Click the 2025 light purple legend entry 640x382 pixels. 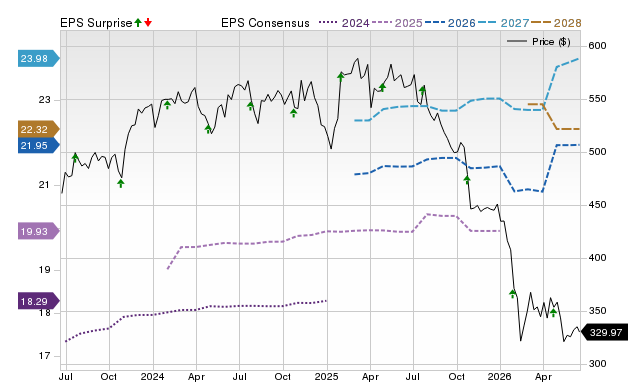[397, 23]
